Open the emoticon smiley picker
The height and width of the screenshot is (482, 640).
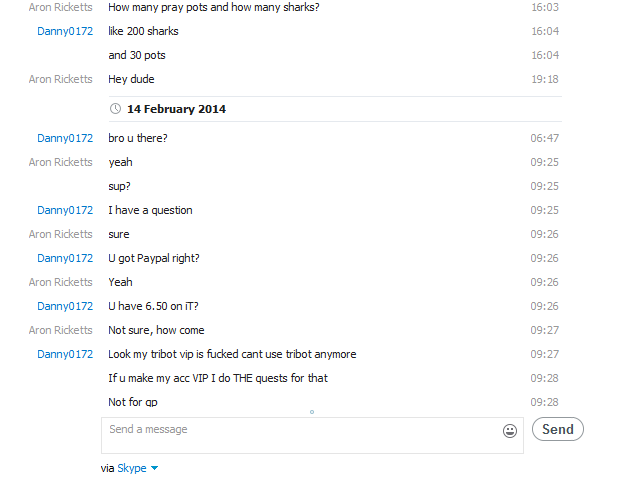click(x=510, y=431)
